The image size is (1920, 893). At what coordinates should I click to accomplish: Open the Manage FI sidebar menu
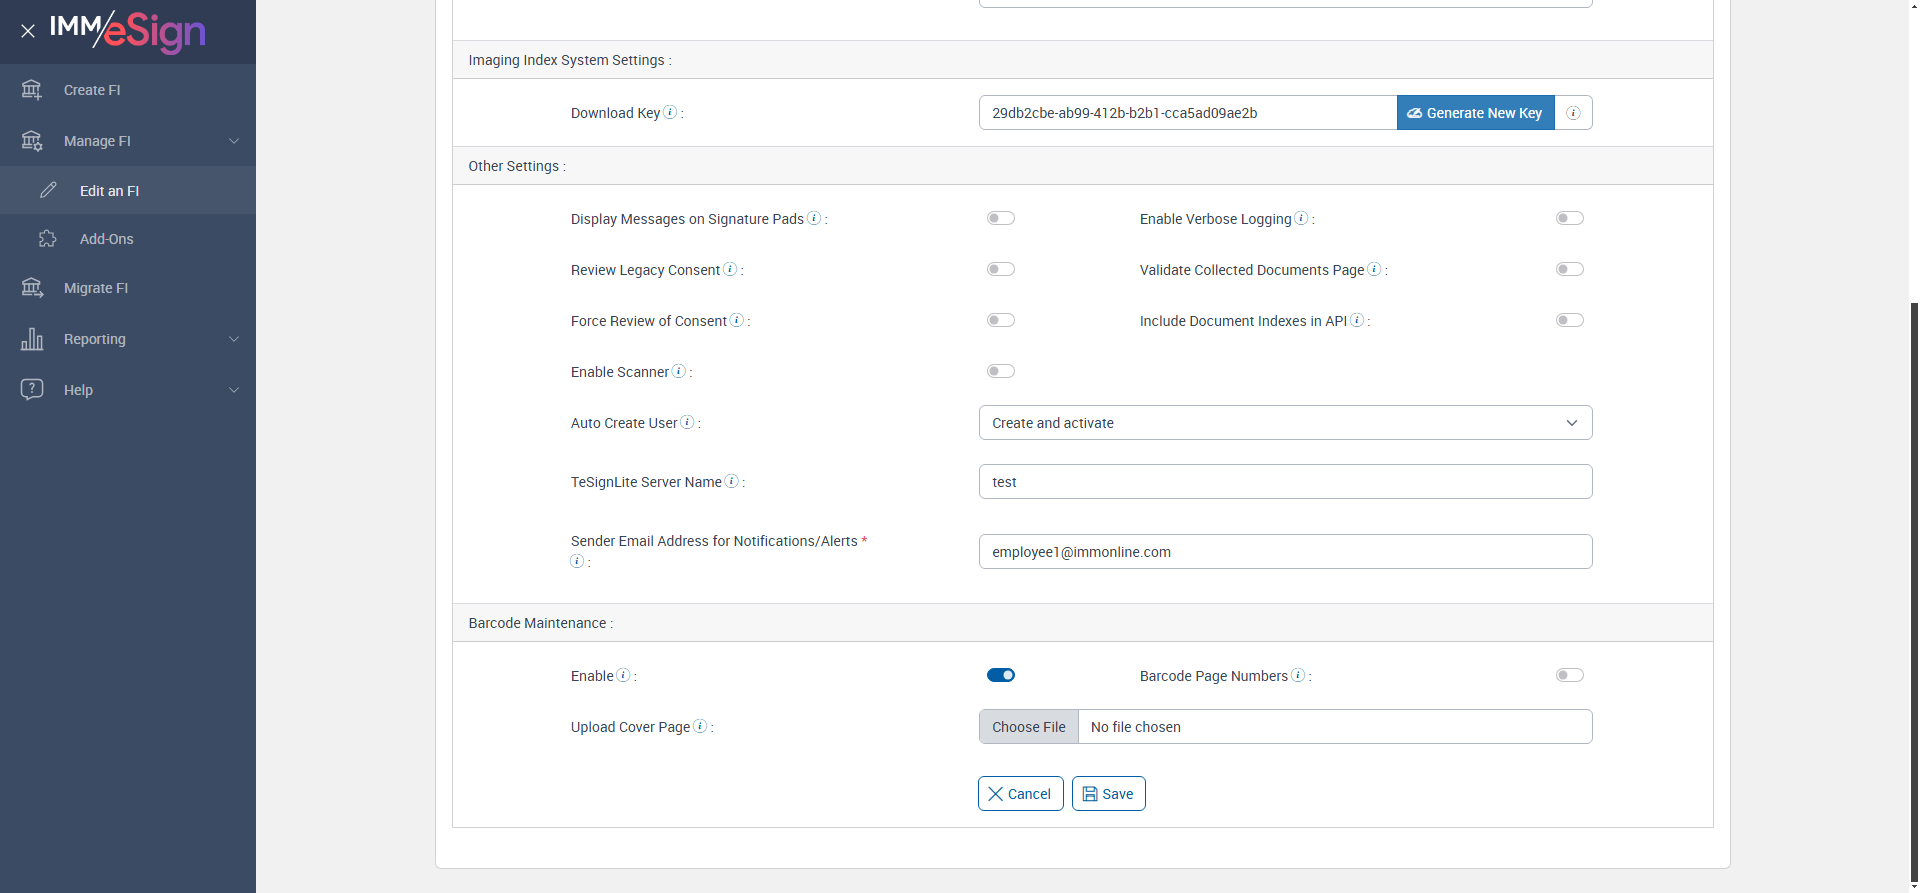click(128, 141)
